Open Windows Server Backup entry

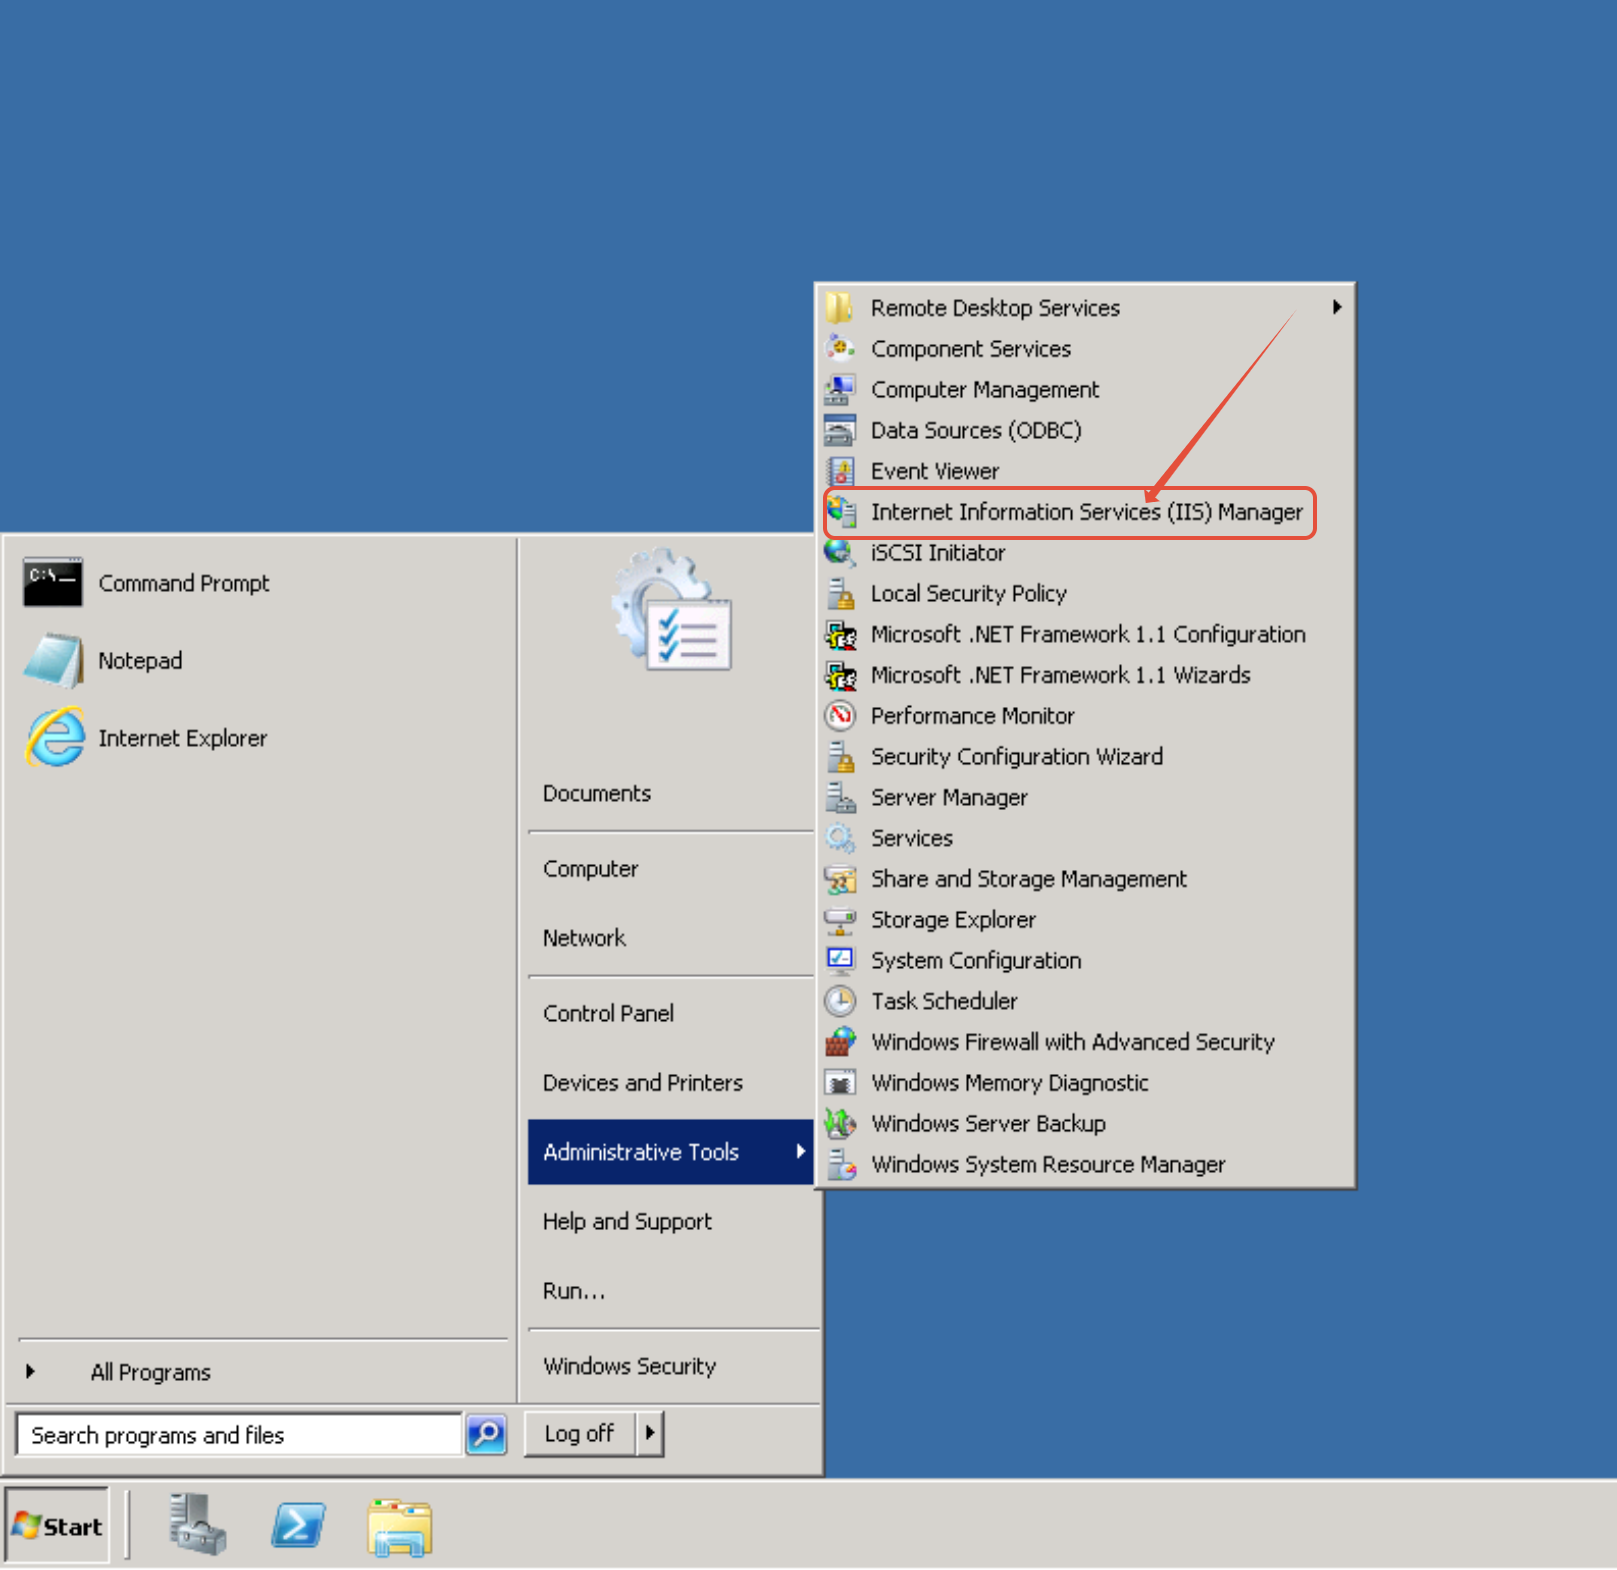tap(1086, 1123)
